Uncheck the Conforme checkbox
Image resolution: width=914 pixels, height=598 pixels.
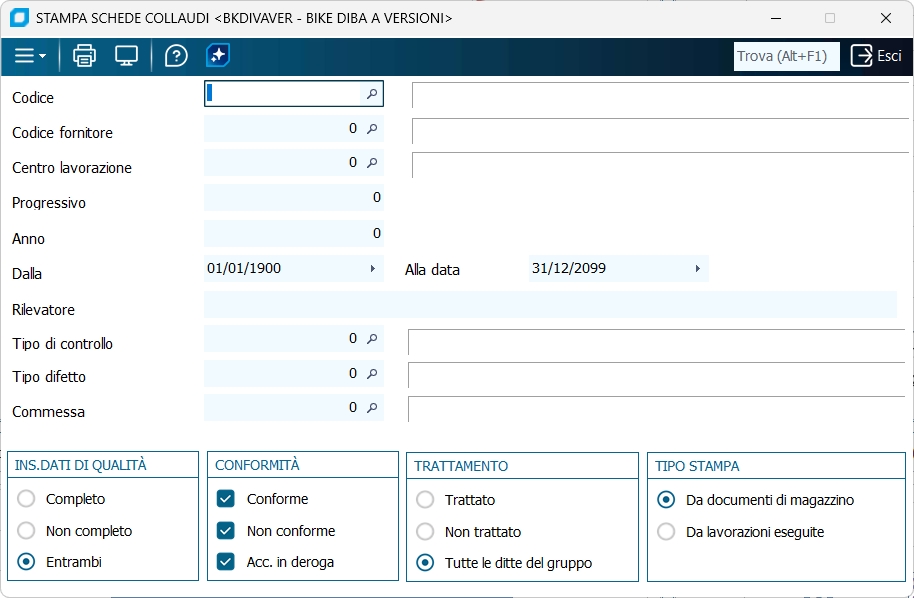tap(226, 499)
